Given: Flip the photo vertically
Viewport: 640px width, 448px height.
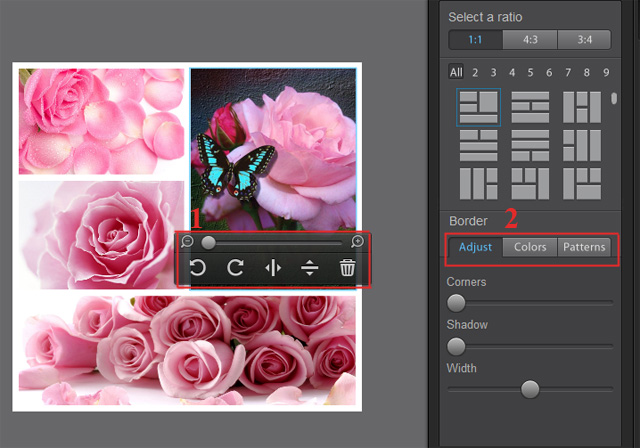Looking at the screenshot, I should coord(309,268).
